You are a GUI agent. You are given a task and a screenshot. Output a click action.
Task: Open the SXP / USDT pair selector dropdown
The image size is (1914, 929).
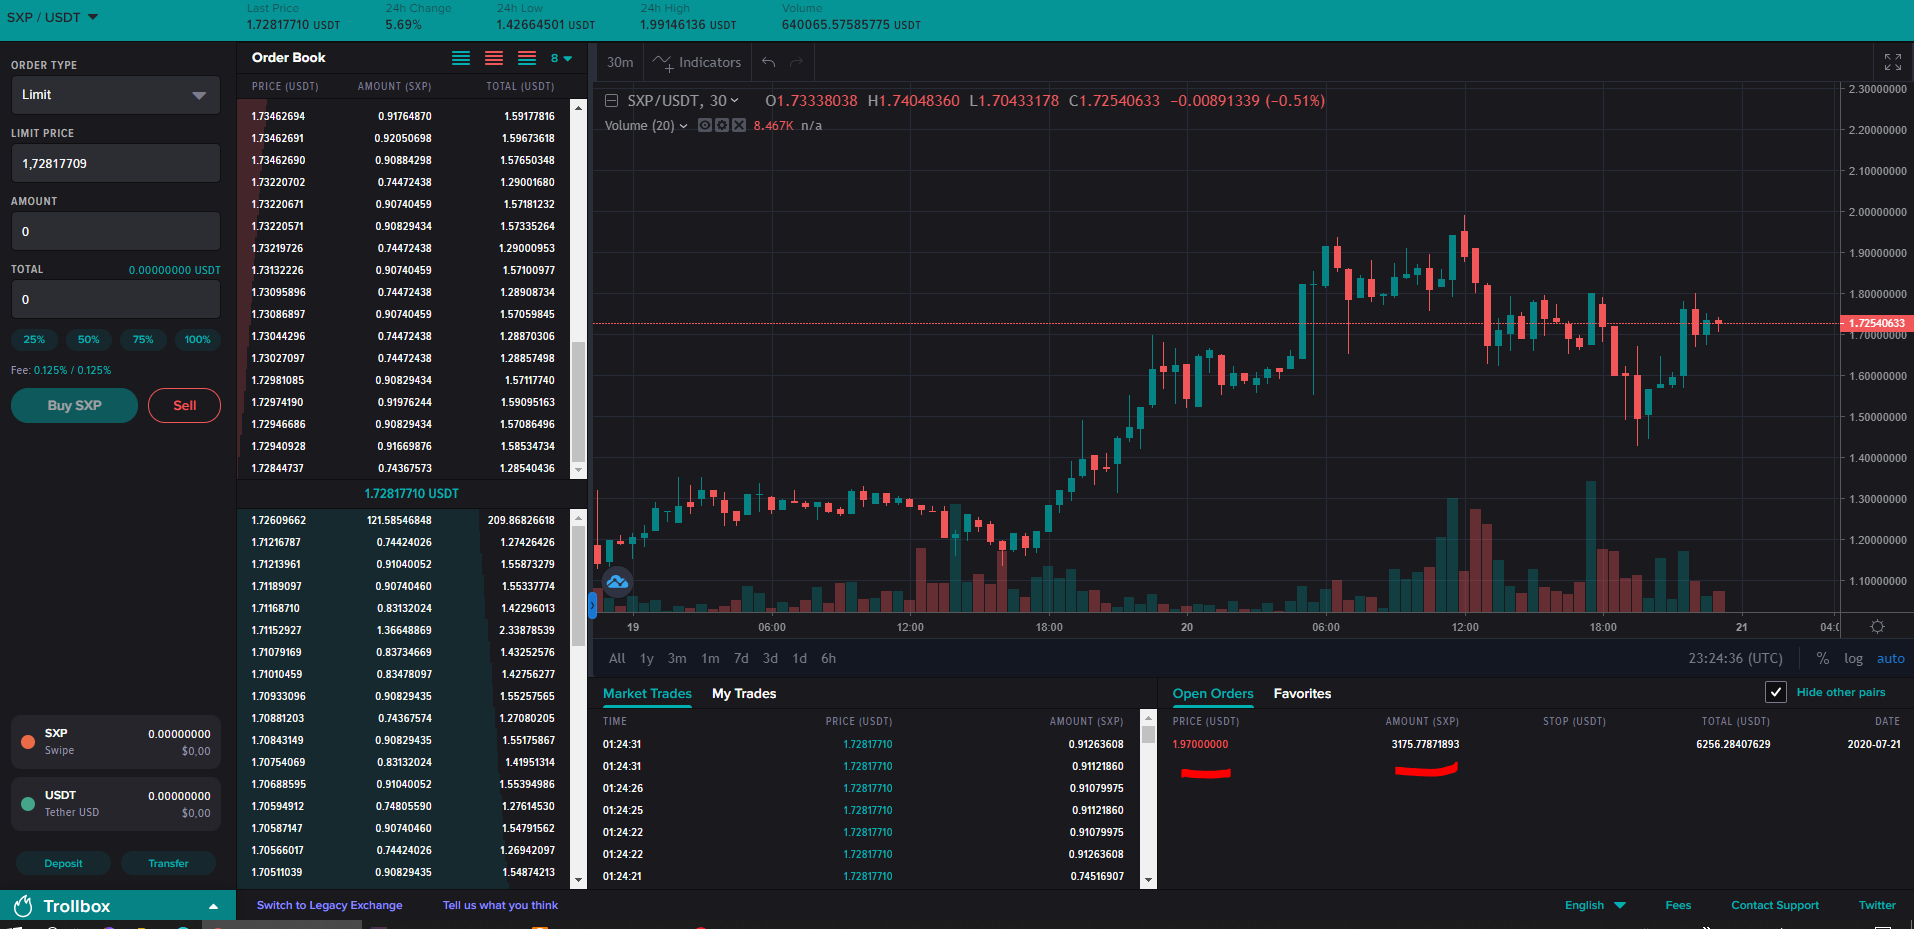[52, 17]
